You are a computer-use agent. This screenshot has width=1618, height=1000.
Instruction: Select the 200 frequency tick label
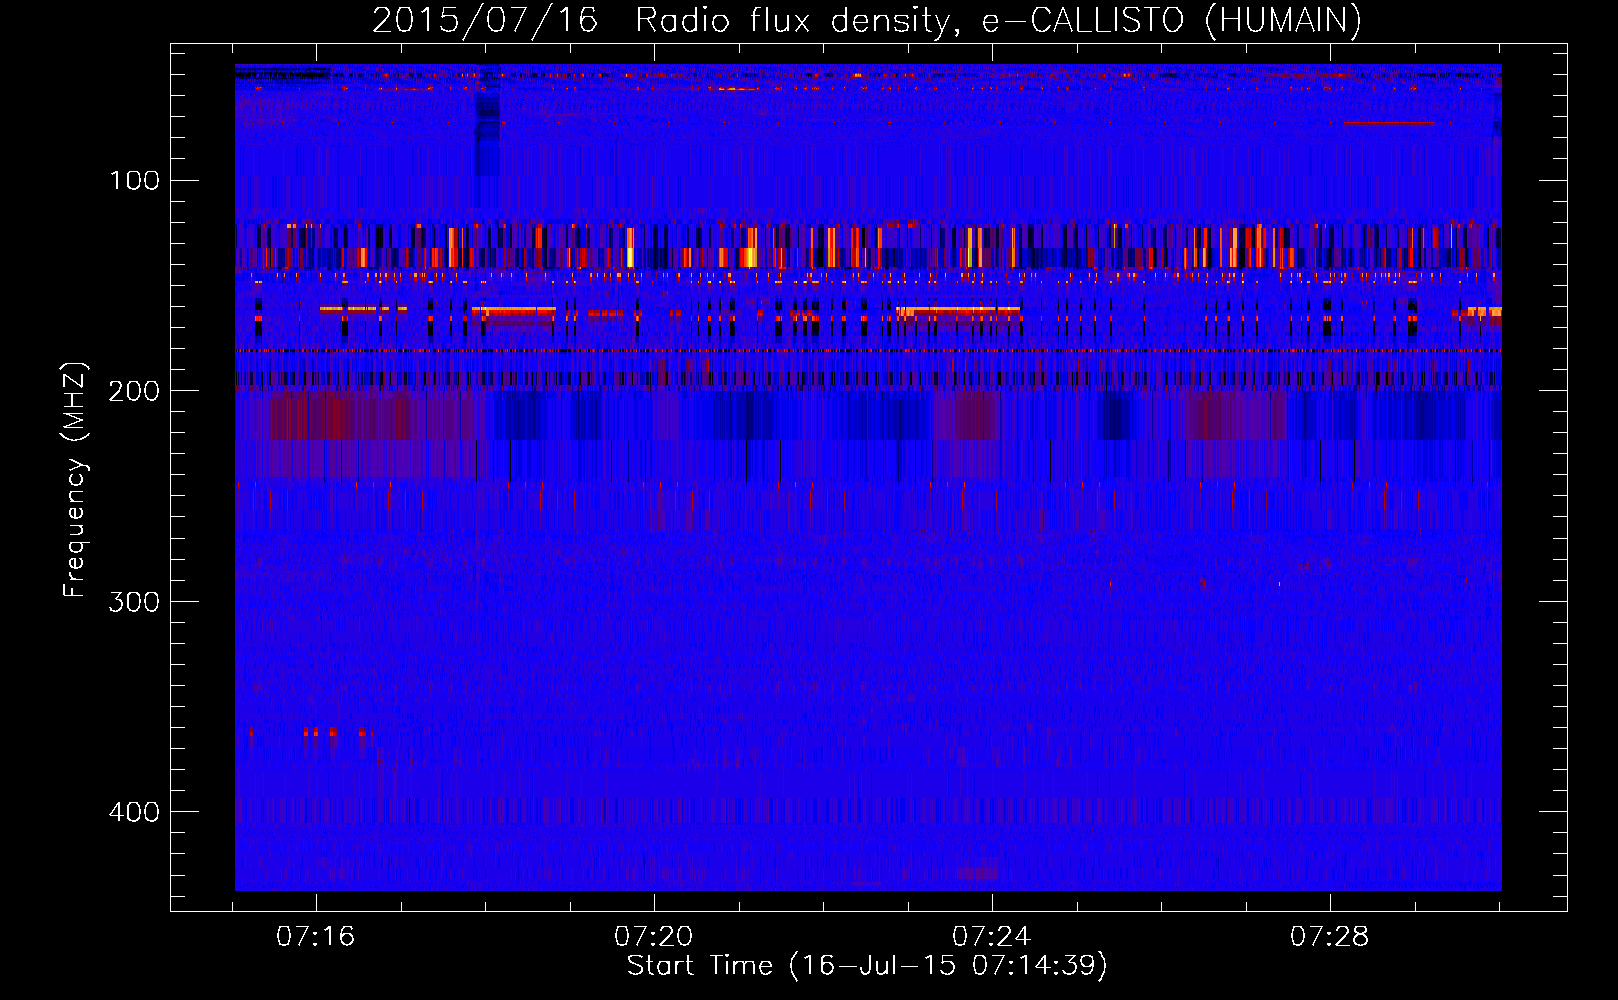(135, 391)
